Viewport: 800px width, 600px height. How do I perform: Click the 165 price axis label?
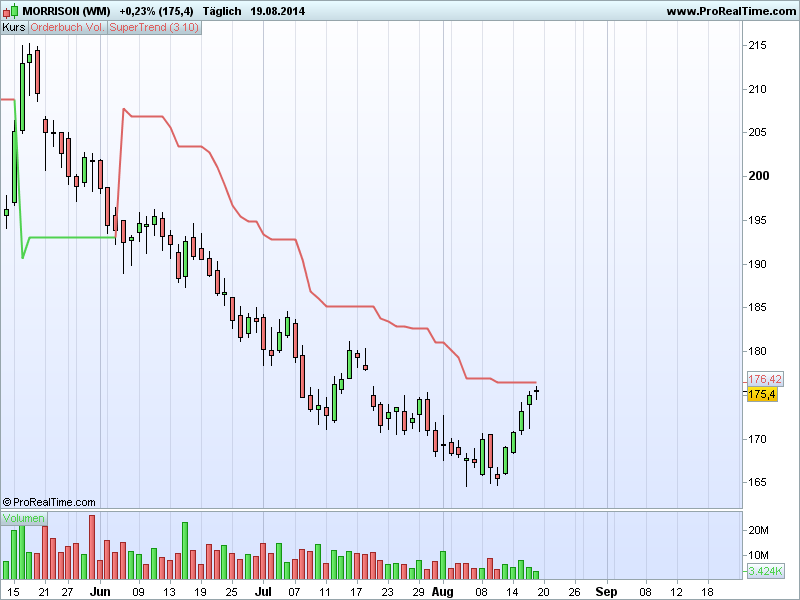[x=757, y=482]
